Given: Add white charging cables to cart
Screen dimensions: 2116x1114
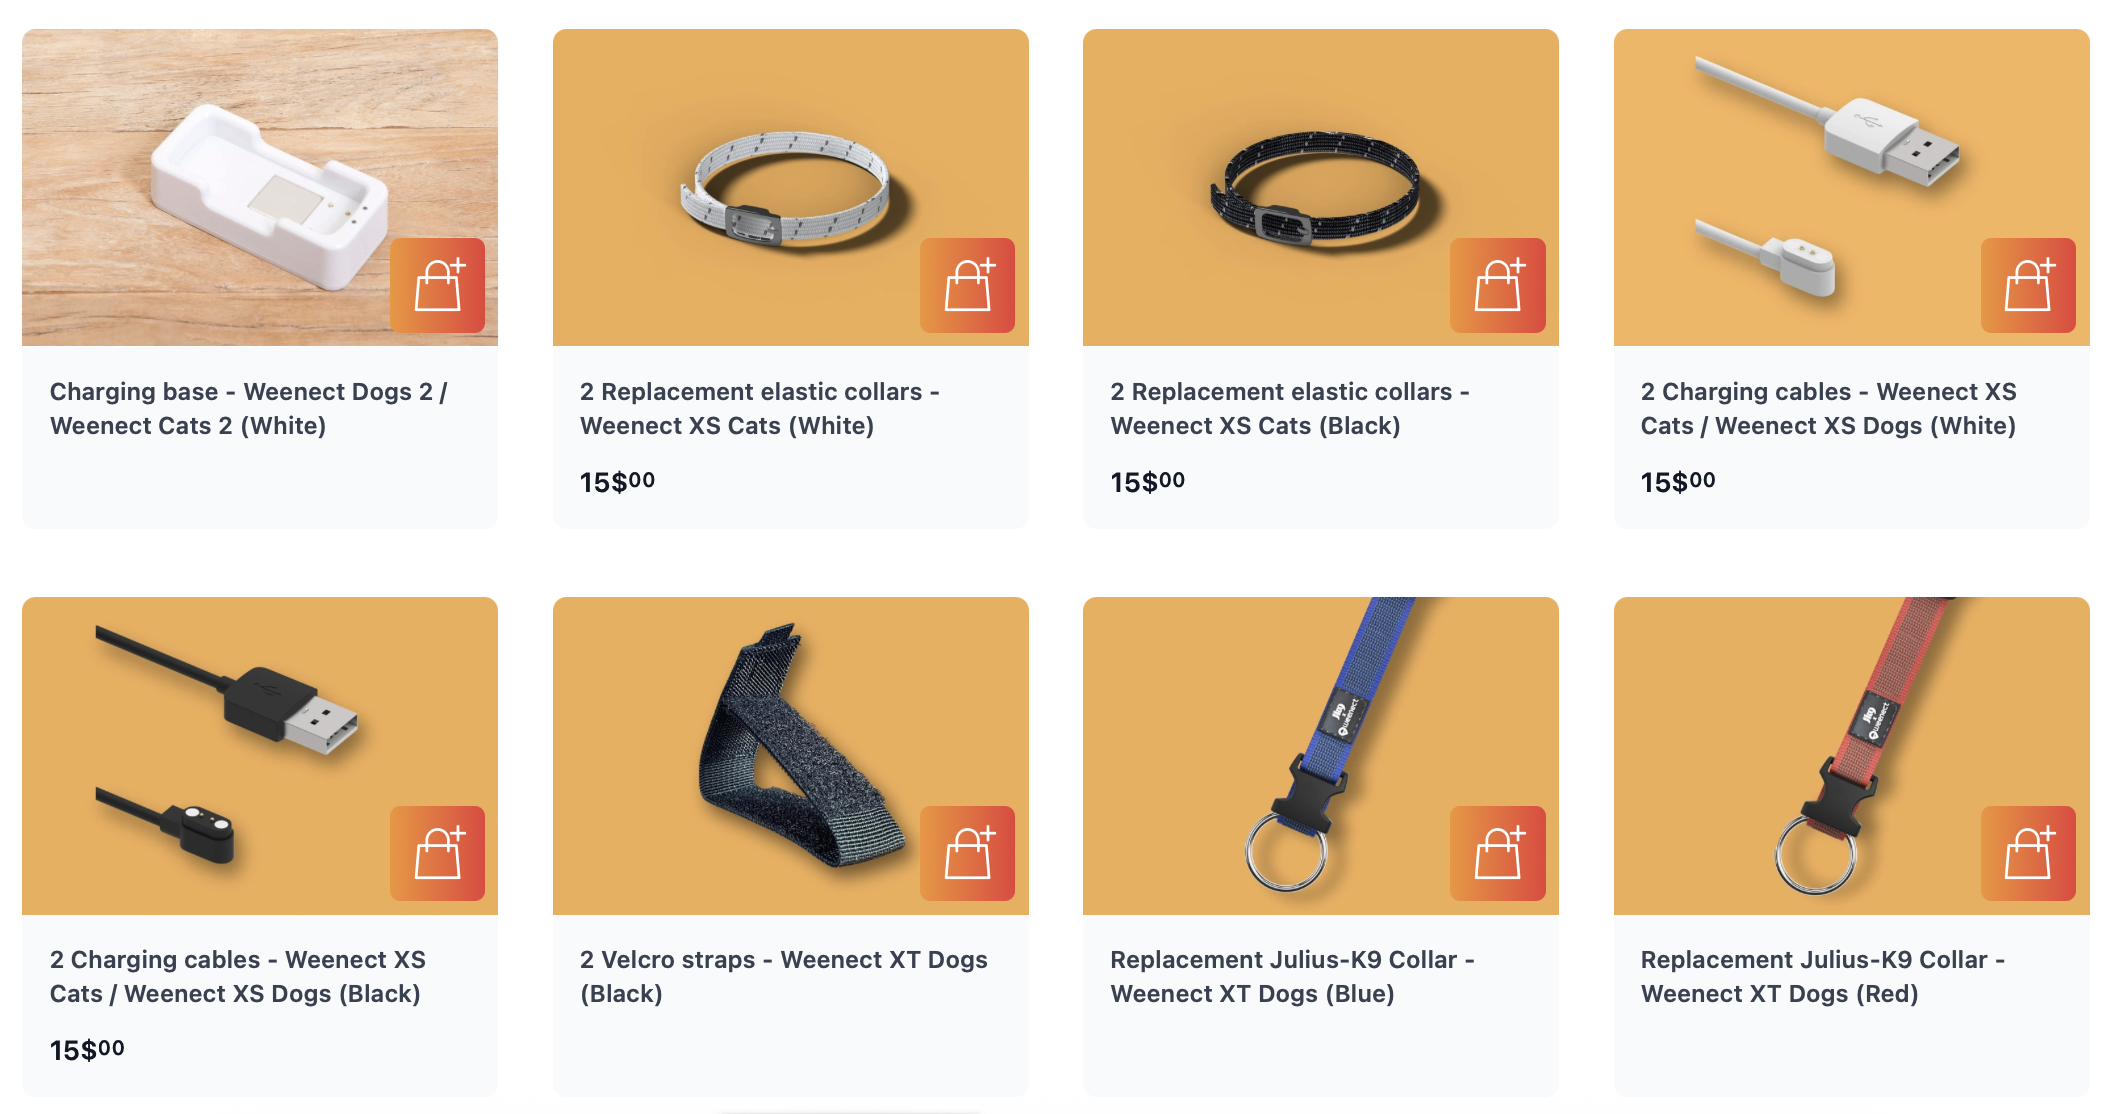Looking at the screenshot, I should [x=2028, y=285].
